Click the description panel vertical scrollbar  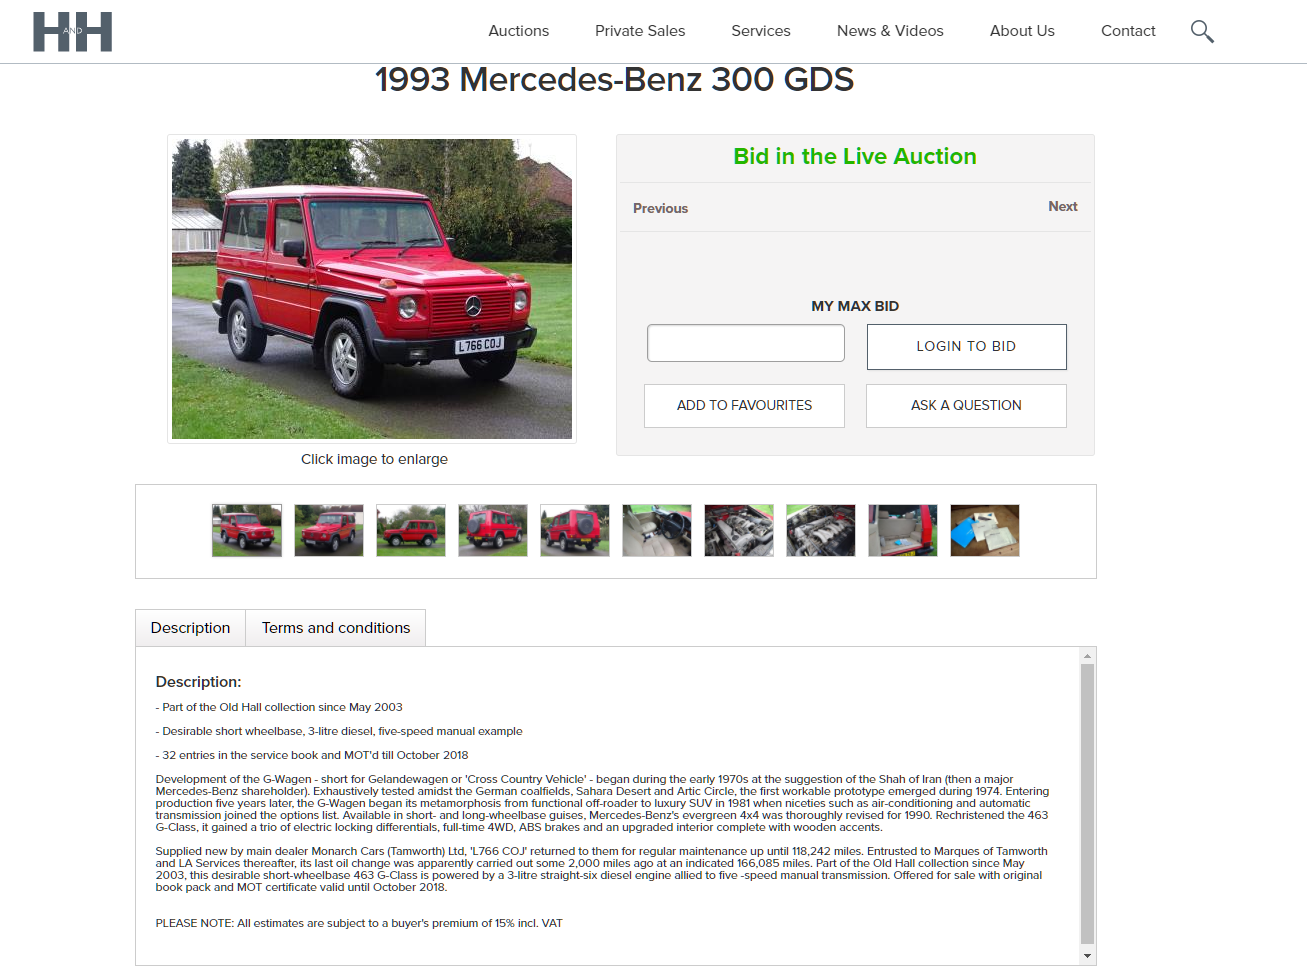click(1087, 804)
